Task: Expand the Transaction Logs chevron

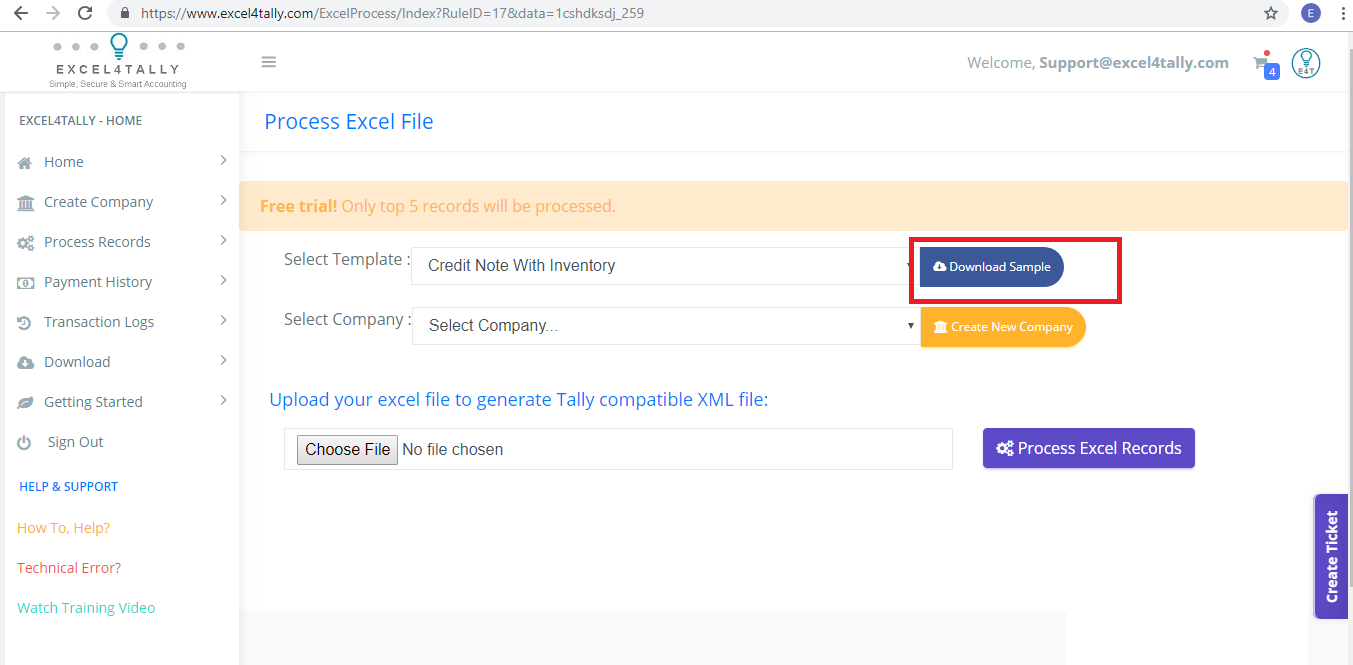Action: click(x=223, y=320)
